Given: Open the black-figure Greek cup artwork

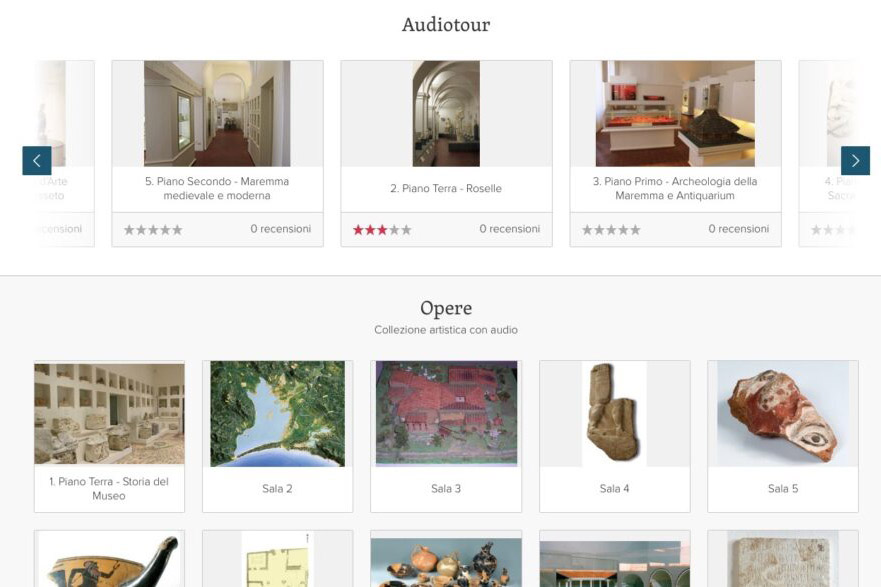Looking at the screenshot, I should (109, 559).
